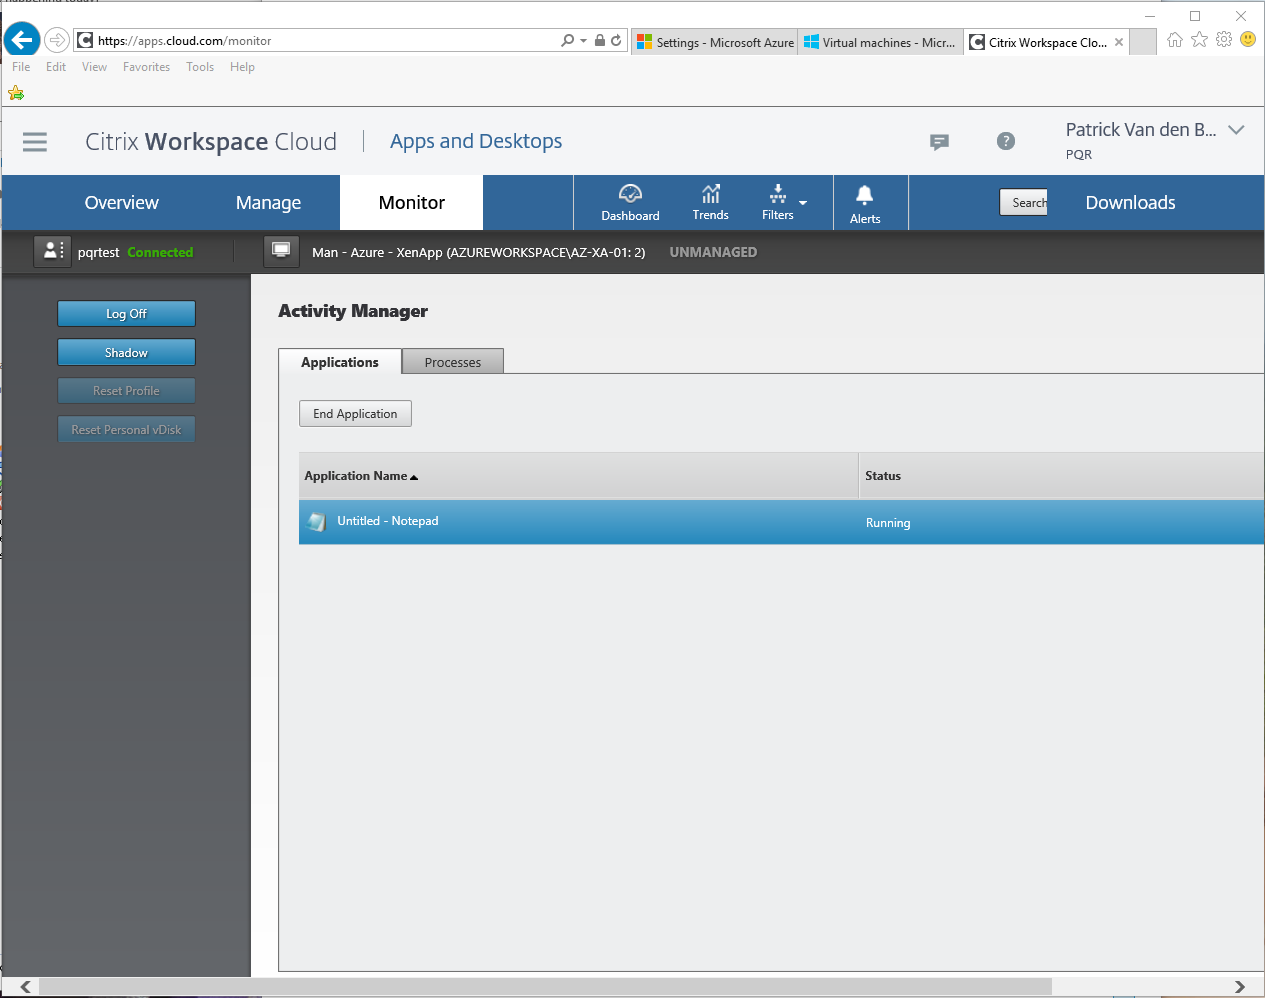Screen dimensions: 1265x998
Task: Open the File menu
Action: tap(21, 67)
